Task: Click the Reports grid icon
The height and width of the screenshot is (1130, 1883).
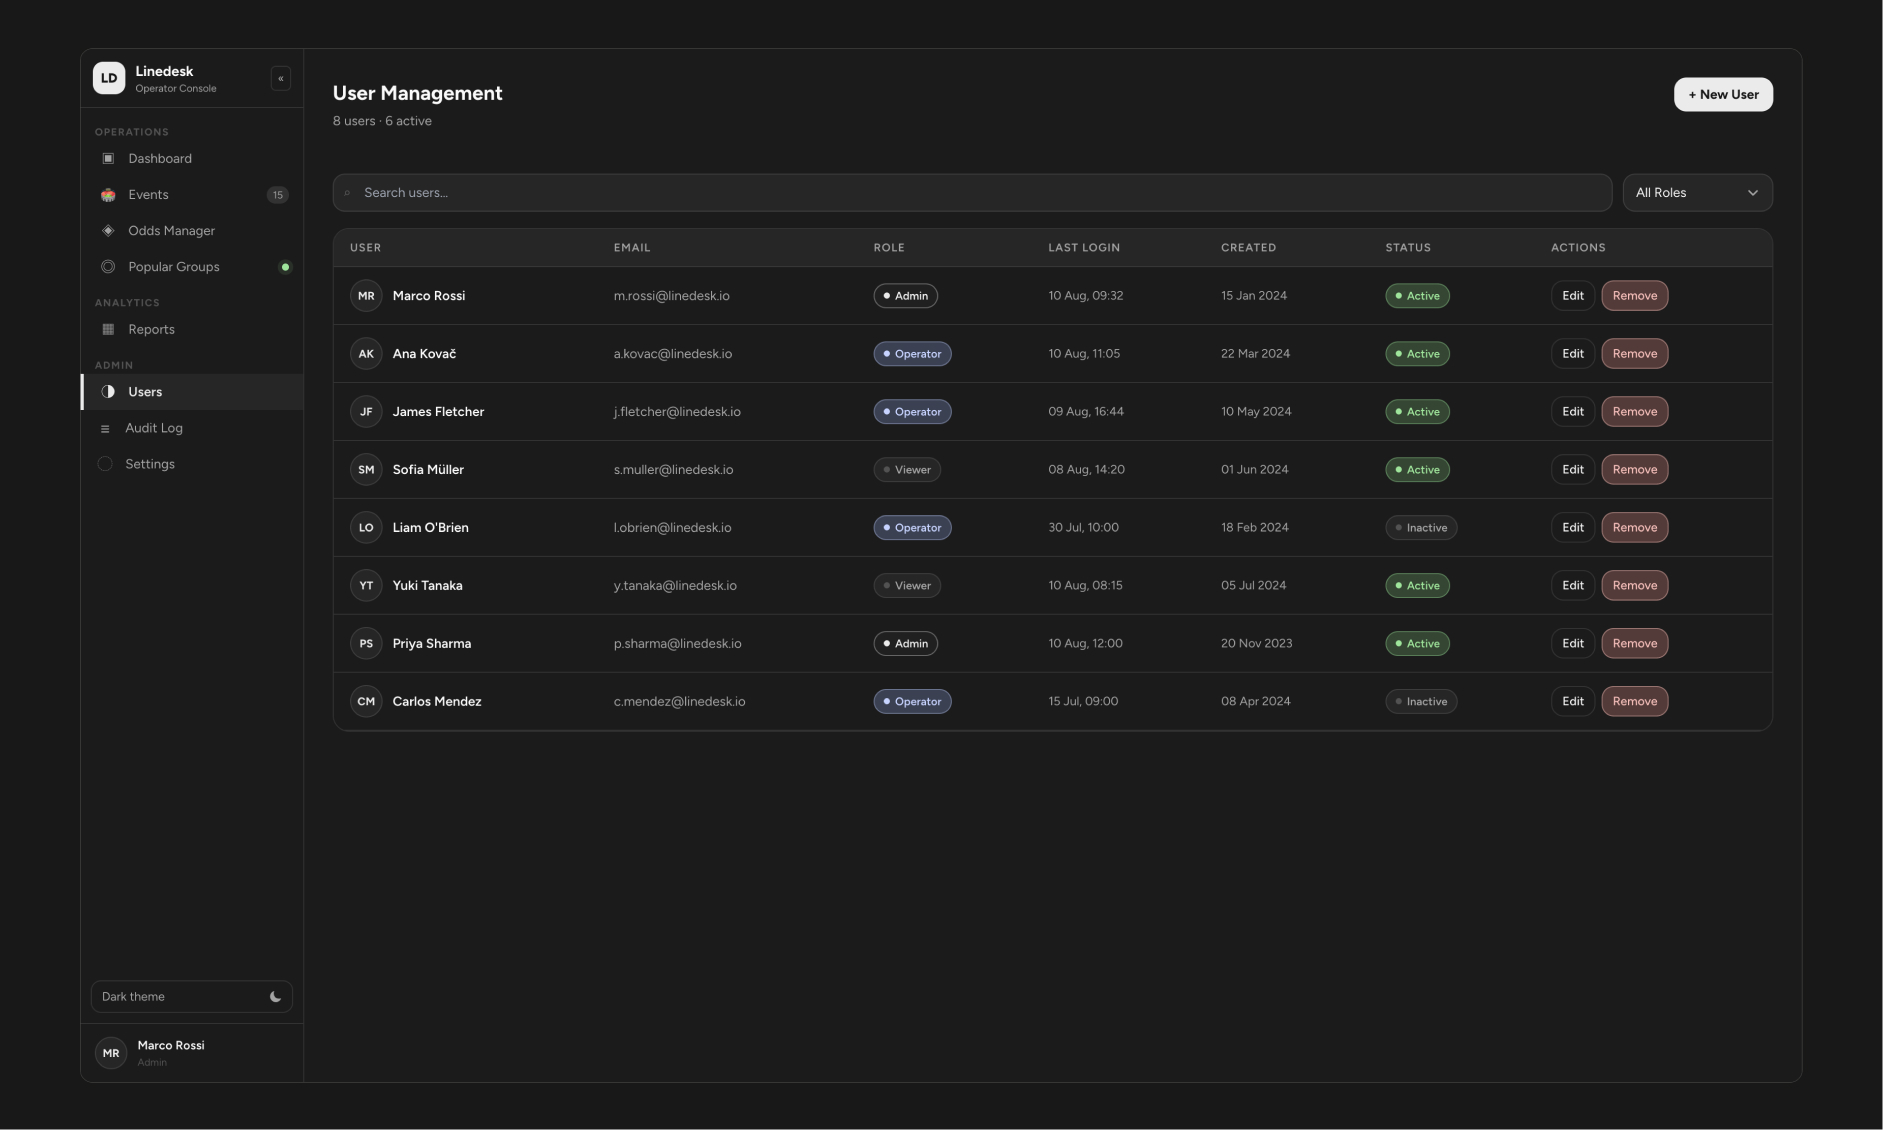Action: pyautogui.click(x=108, y=329)
